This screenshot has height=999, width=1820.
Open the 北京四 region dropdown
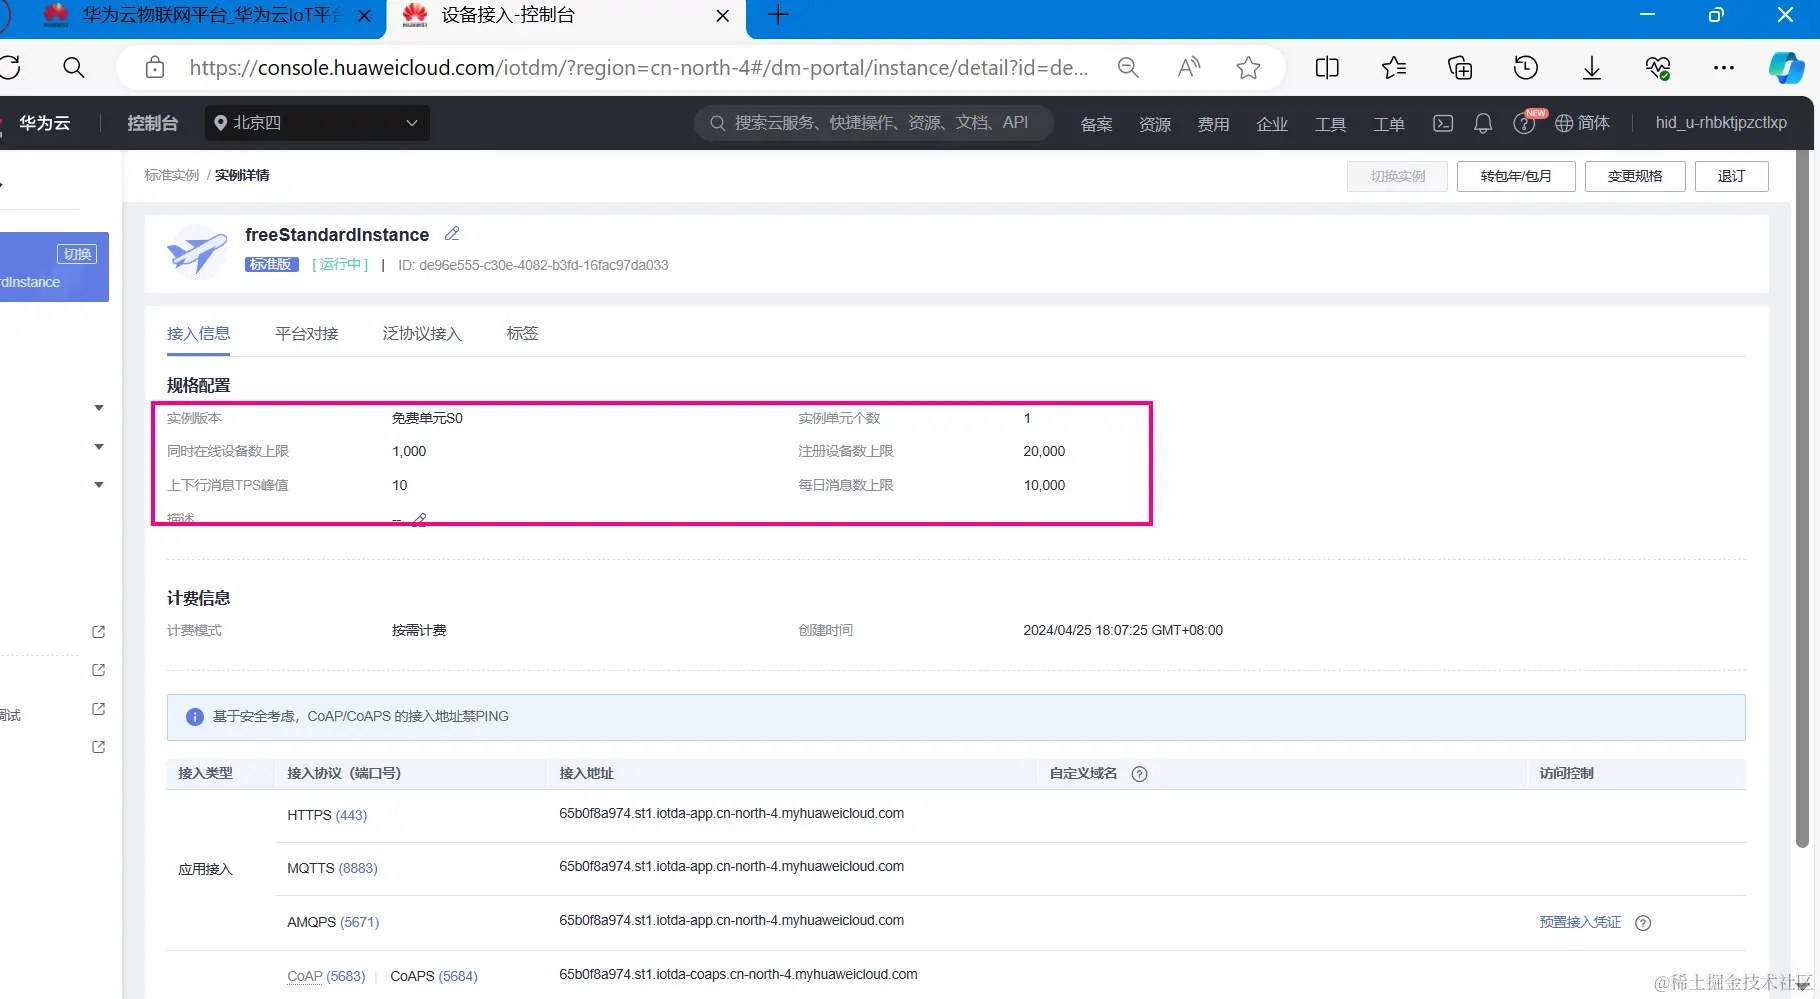(317, 123)
